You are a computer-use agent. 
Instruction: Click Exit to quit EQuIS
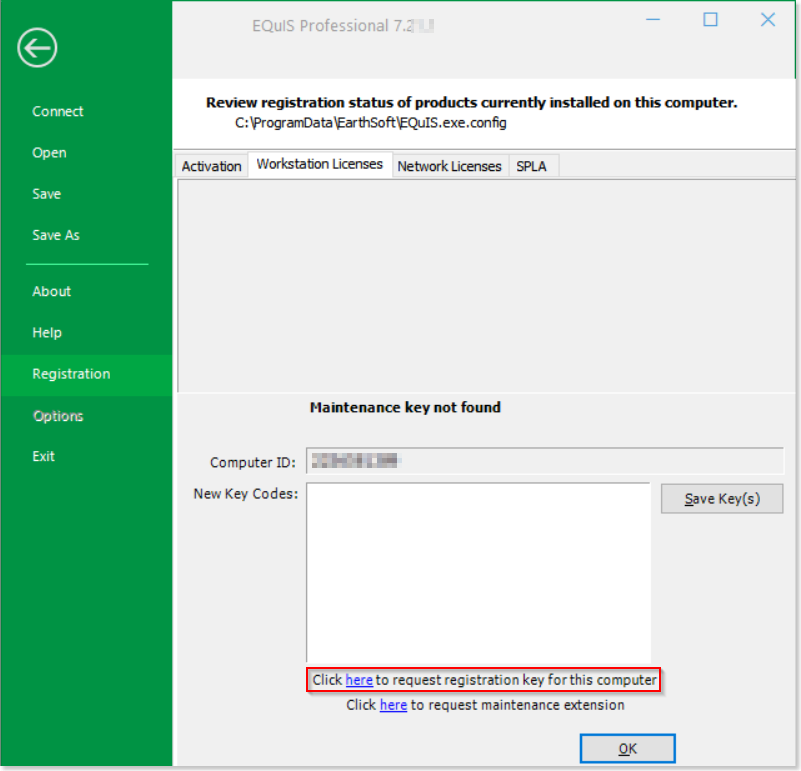pos(43,456)
